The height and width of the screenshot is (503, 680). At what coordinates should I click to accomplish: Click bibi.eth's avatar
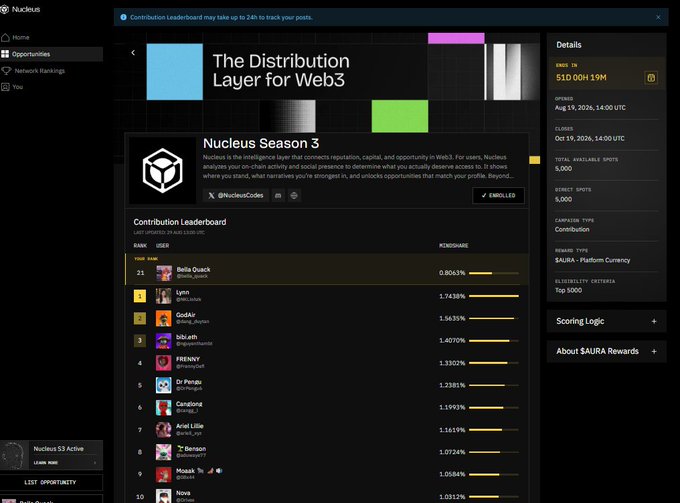click(x=163, y=341)
